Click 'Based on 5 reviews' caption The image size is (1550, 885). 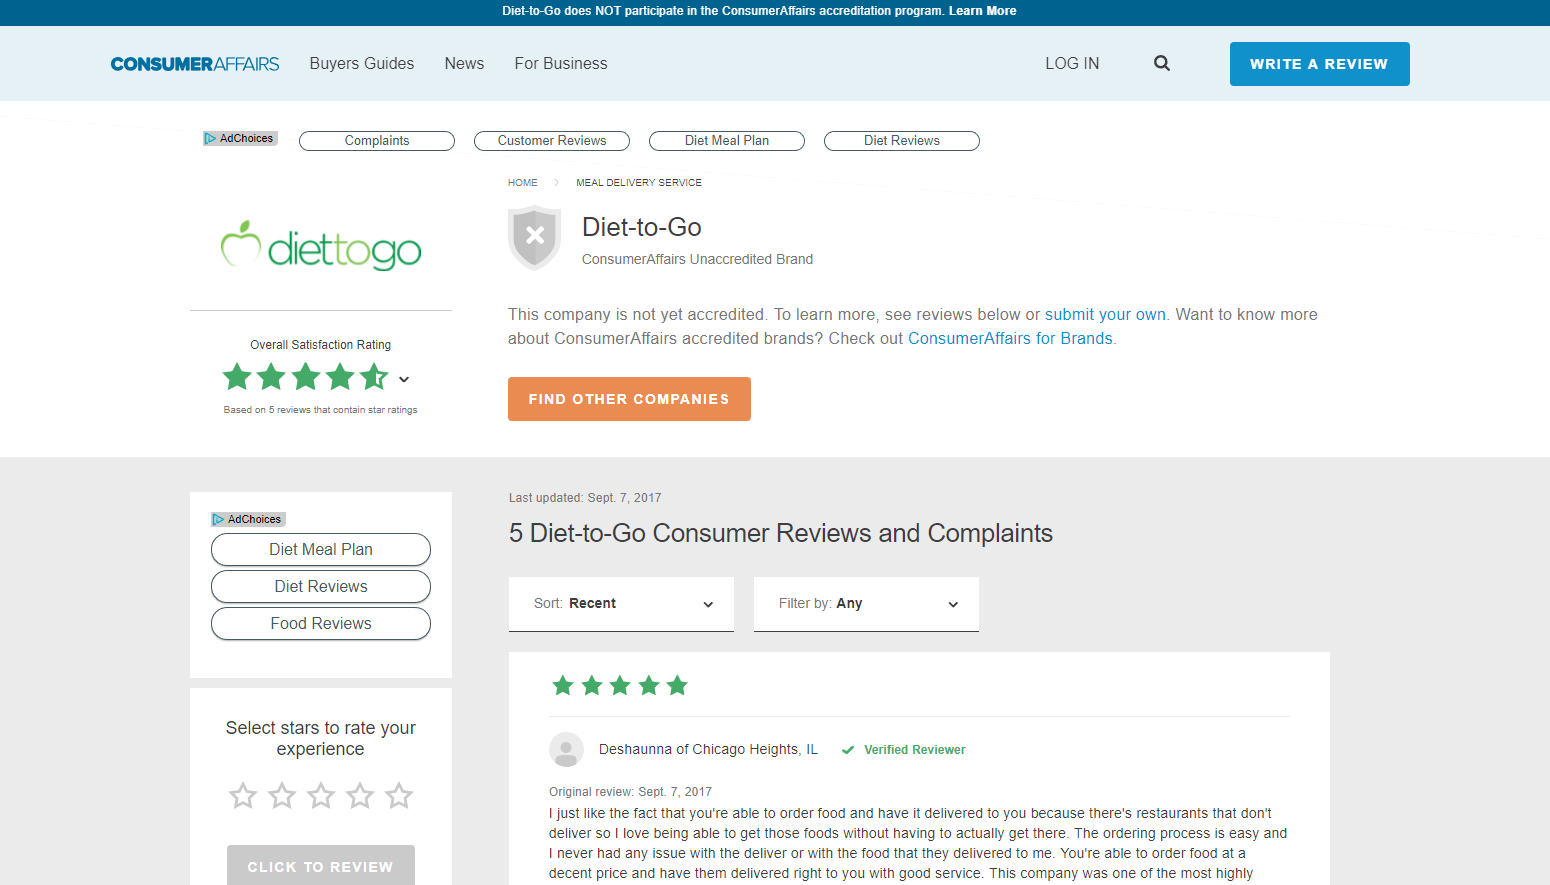(321, 410)
